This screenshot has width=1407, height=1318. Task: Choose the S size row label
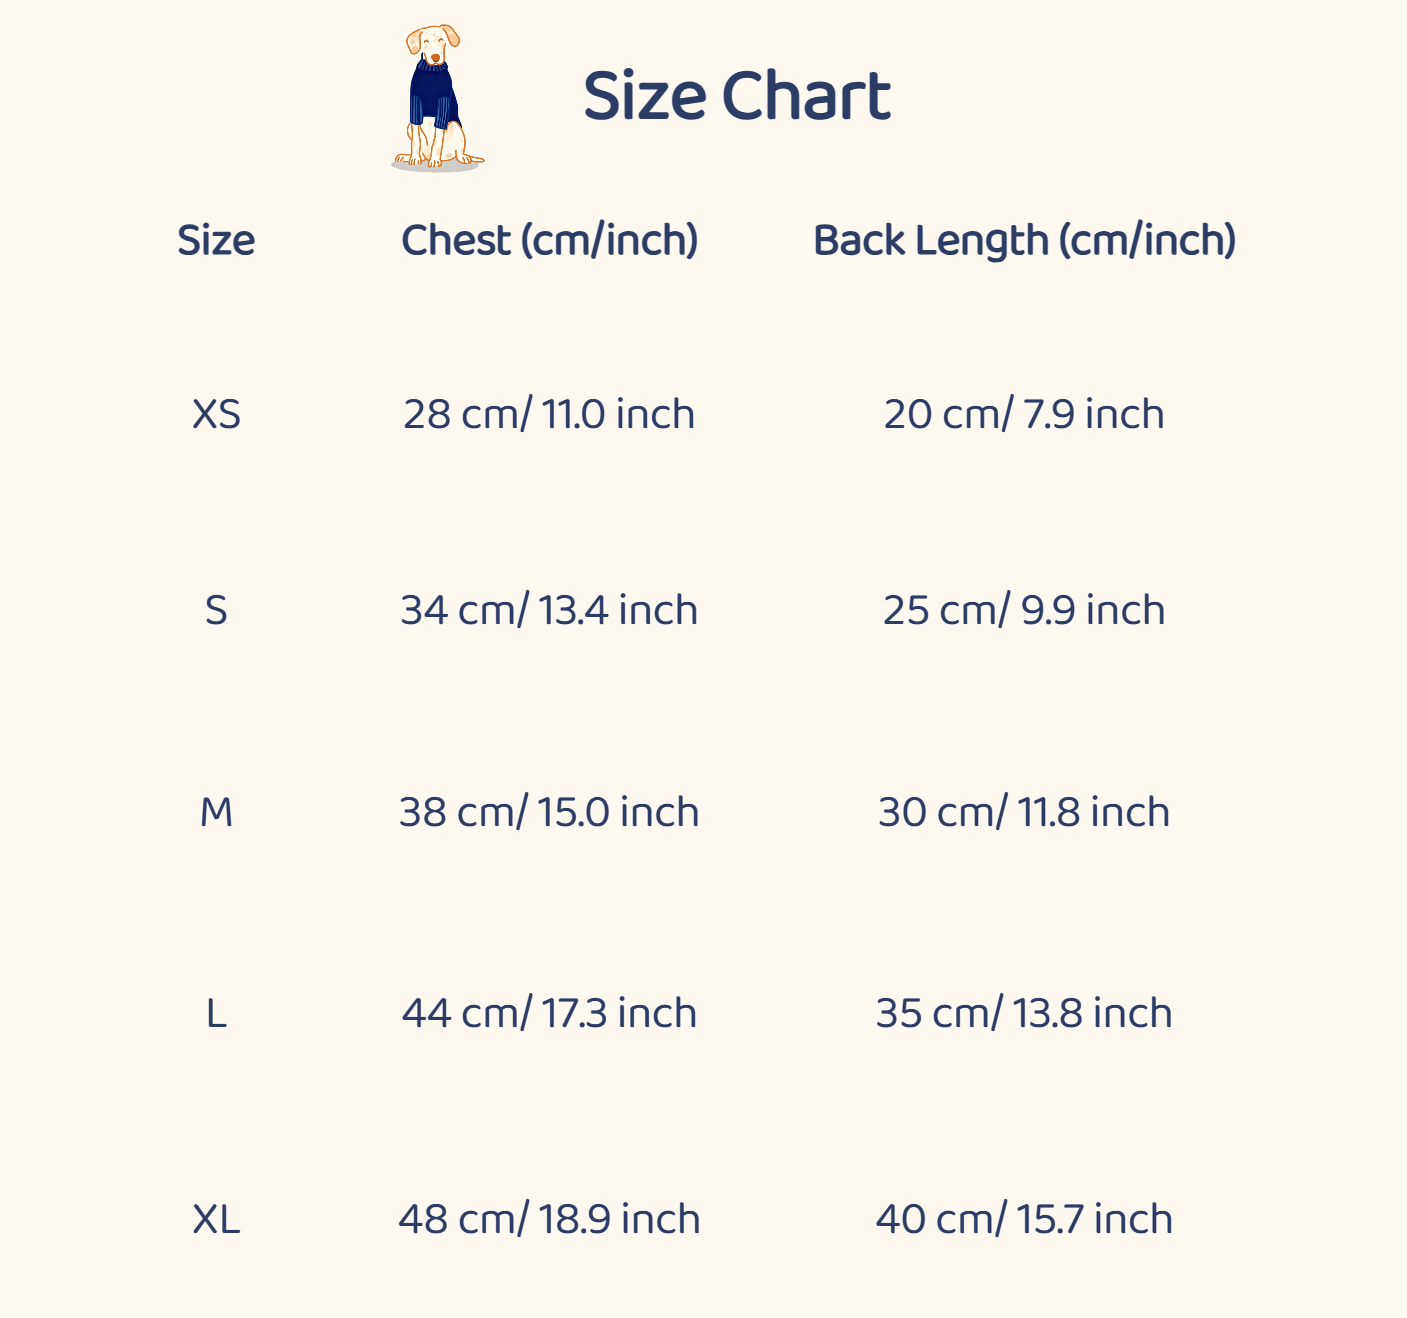pos(216,610)
